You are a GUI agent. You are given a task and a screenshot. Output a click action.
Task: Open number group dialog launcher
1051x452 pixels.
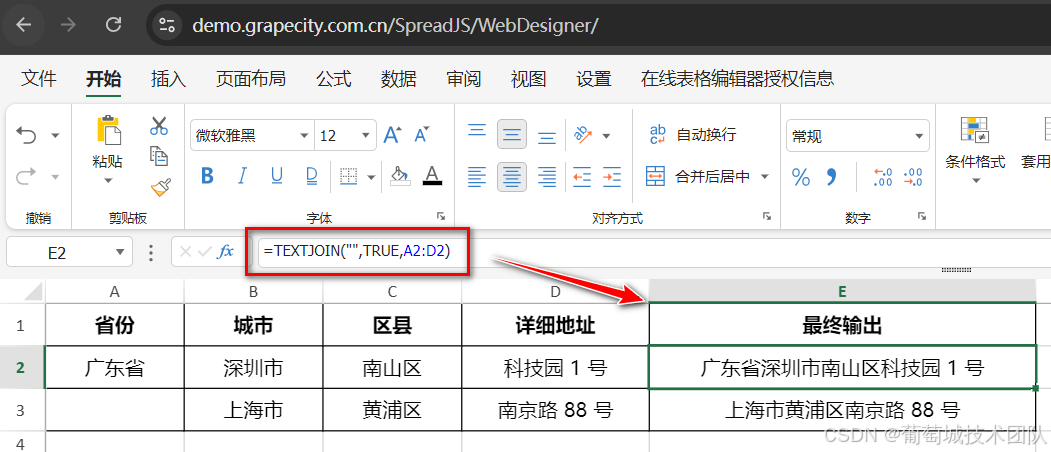922,216
